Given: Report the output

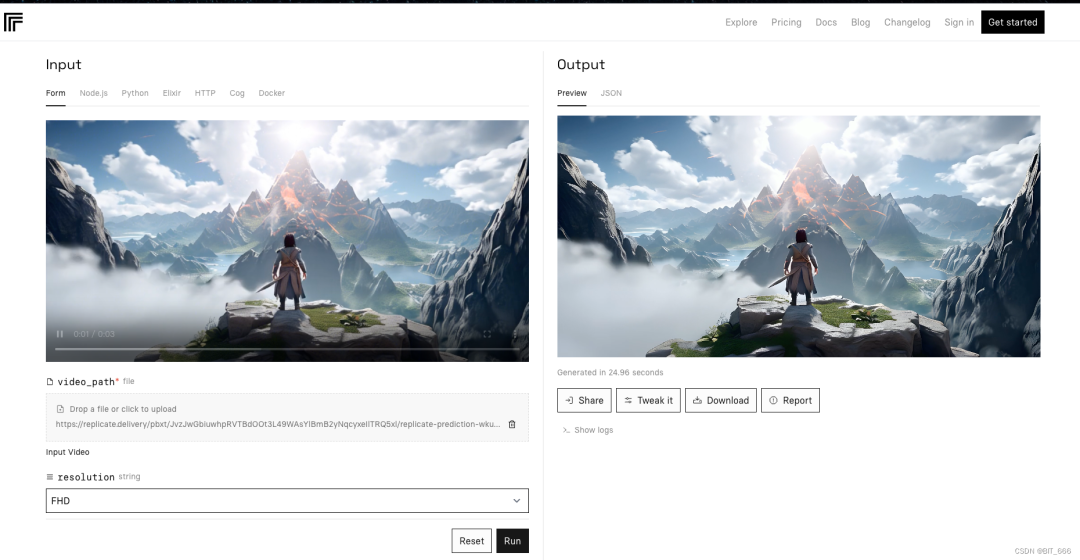Looking at the screenshot, I should coord(790,400).
